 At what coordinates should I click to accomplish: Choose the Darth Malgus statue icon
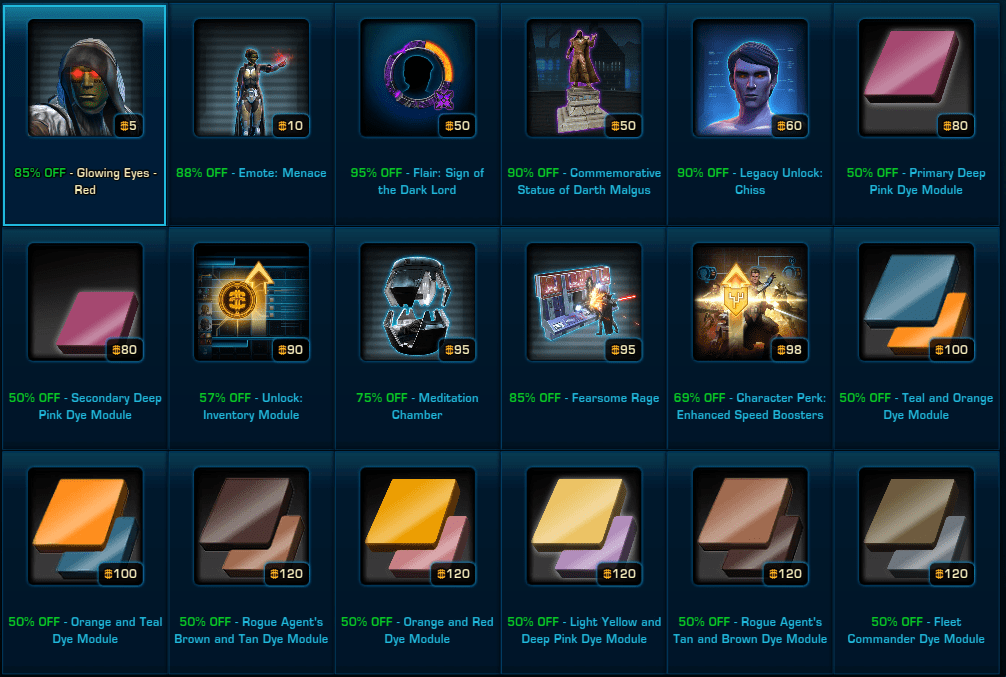coord(583,78)
